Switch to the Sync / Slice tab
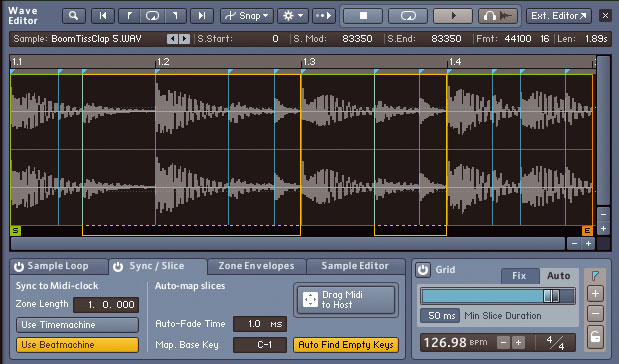The image size is (619, 364). click(158, 266)
